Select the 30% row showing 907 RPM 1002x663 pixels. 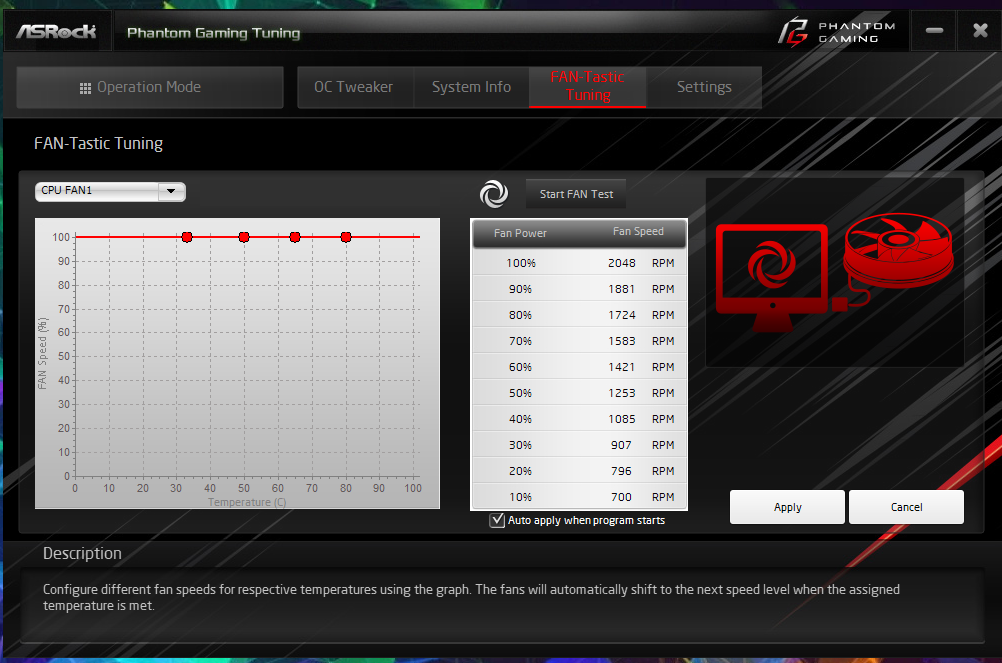[579, 445]
